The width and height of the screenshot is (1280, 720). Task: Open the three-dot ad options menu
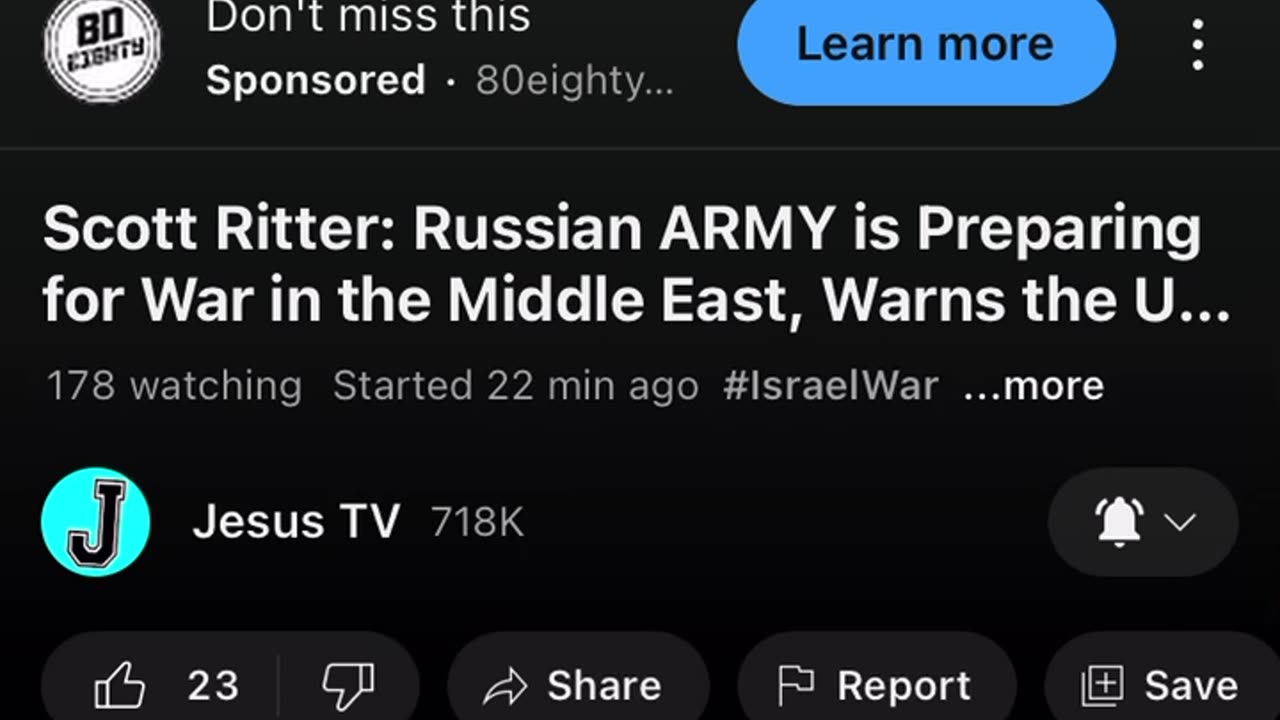1197,45
